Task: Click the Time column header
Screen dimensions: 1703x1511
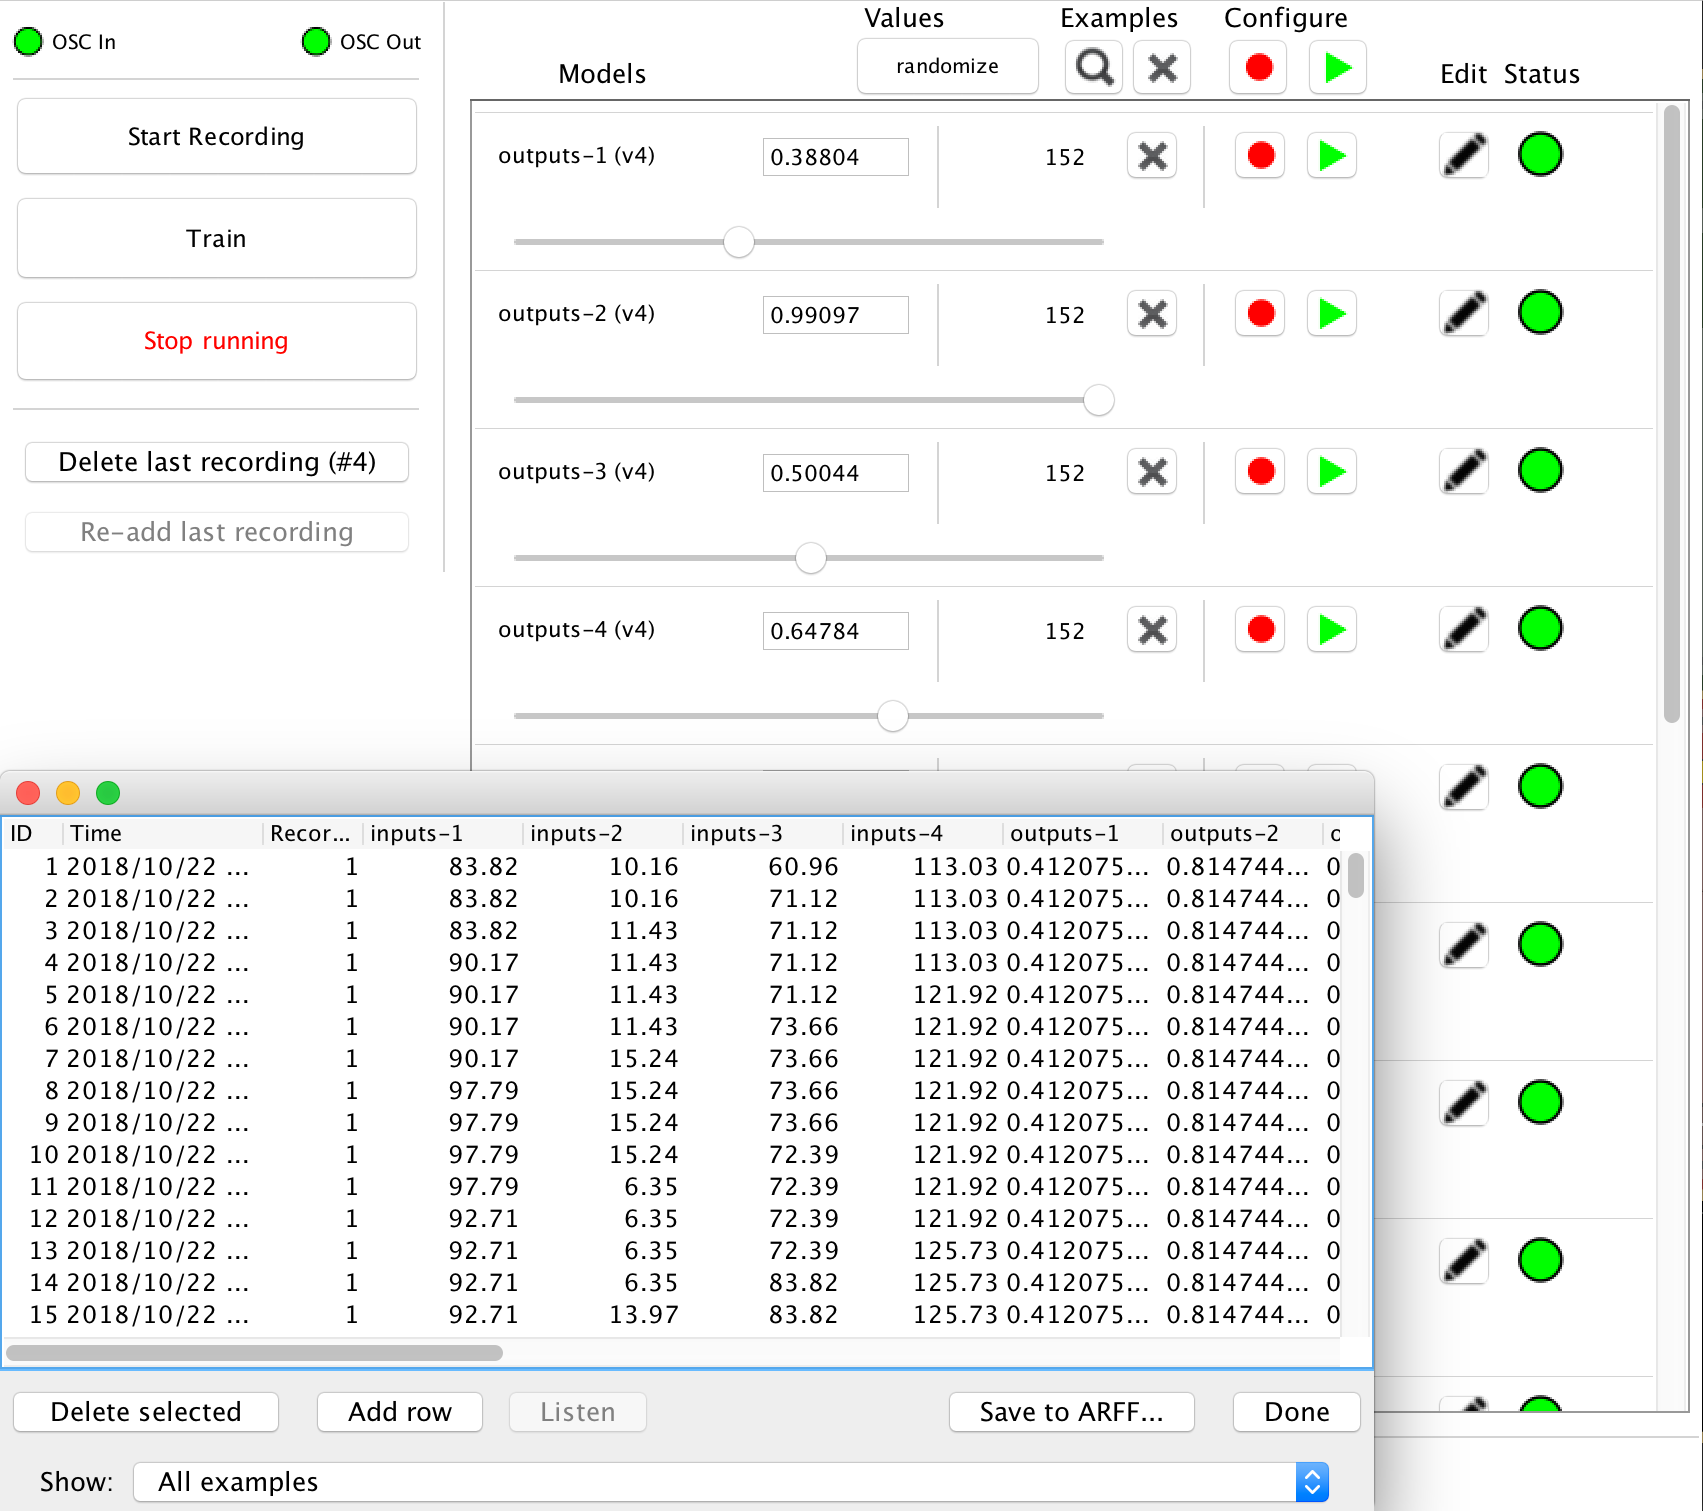Action: (x=164, y=833)
